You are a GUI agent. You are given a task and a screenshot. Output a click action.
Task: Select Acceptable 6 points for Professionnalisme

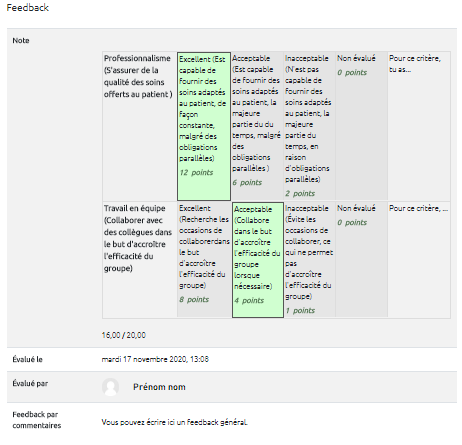(x=257, y=126)
